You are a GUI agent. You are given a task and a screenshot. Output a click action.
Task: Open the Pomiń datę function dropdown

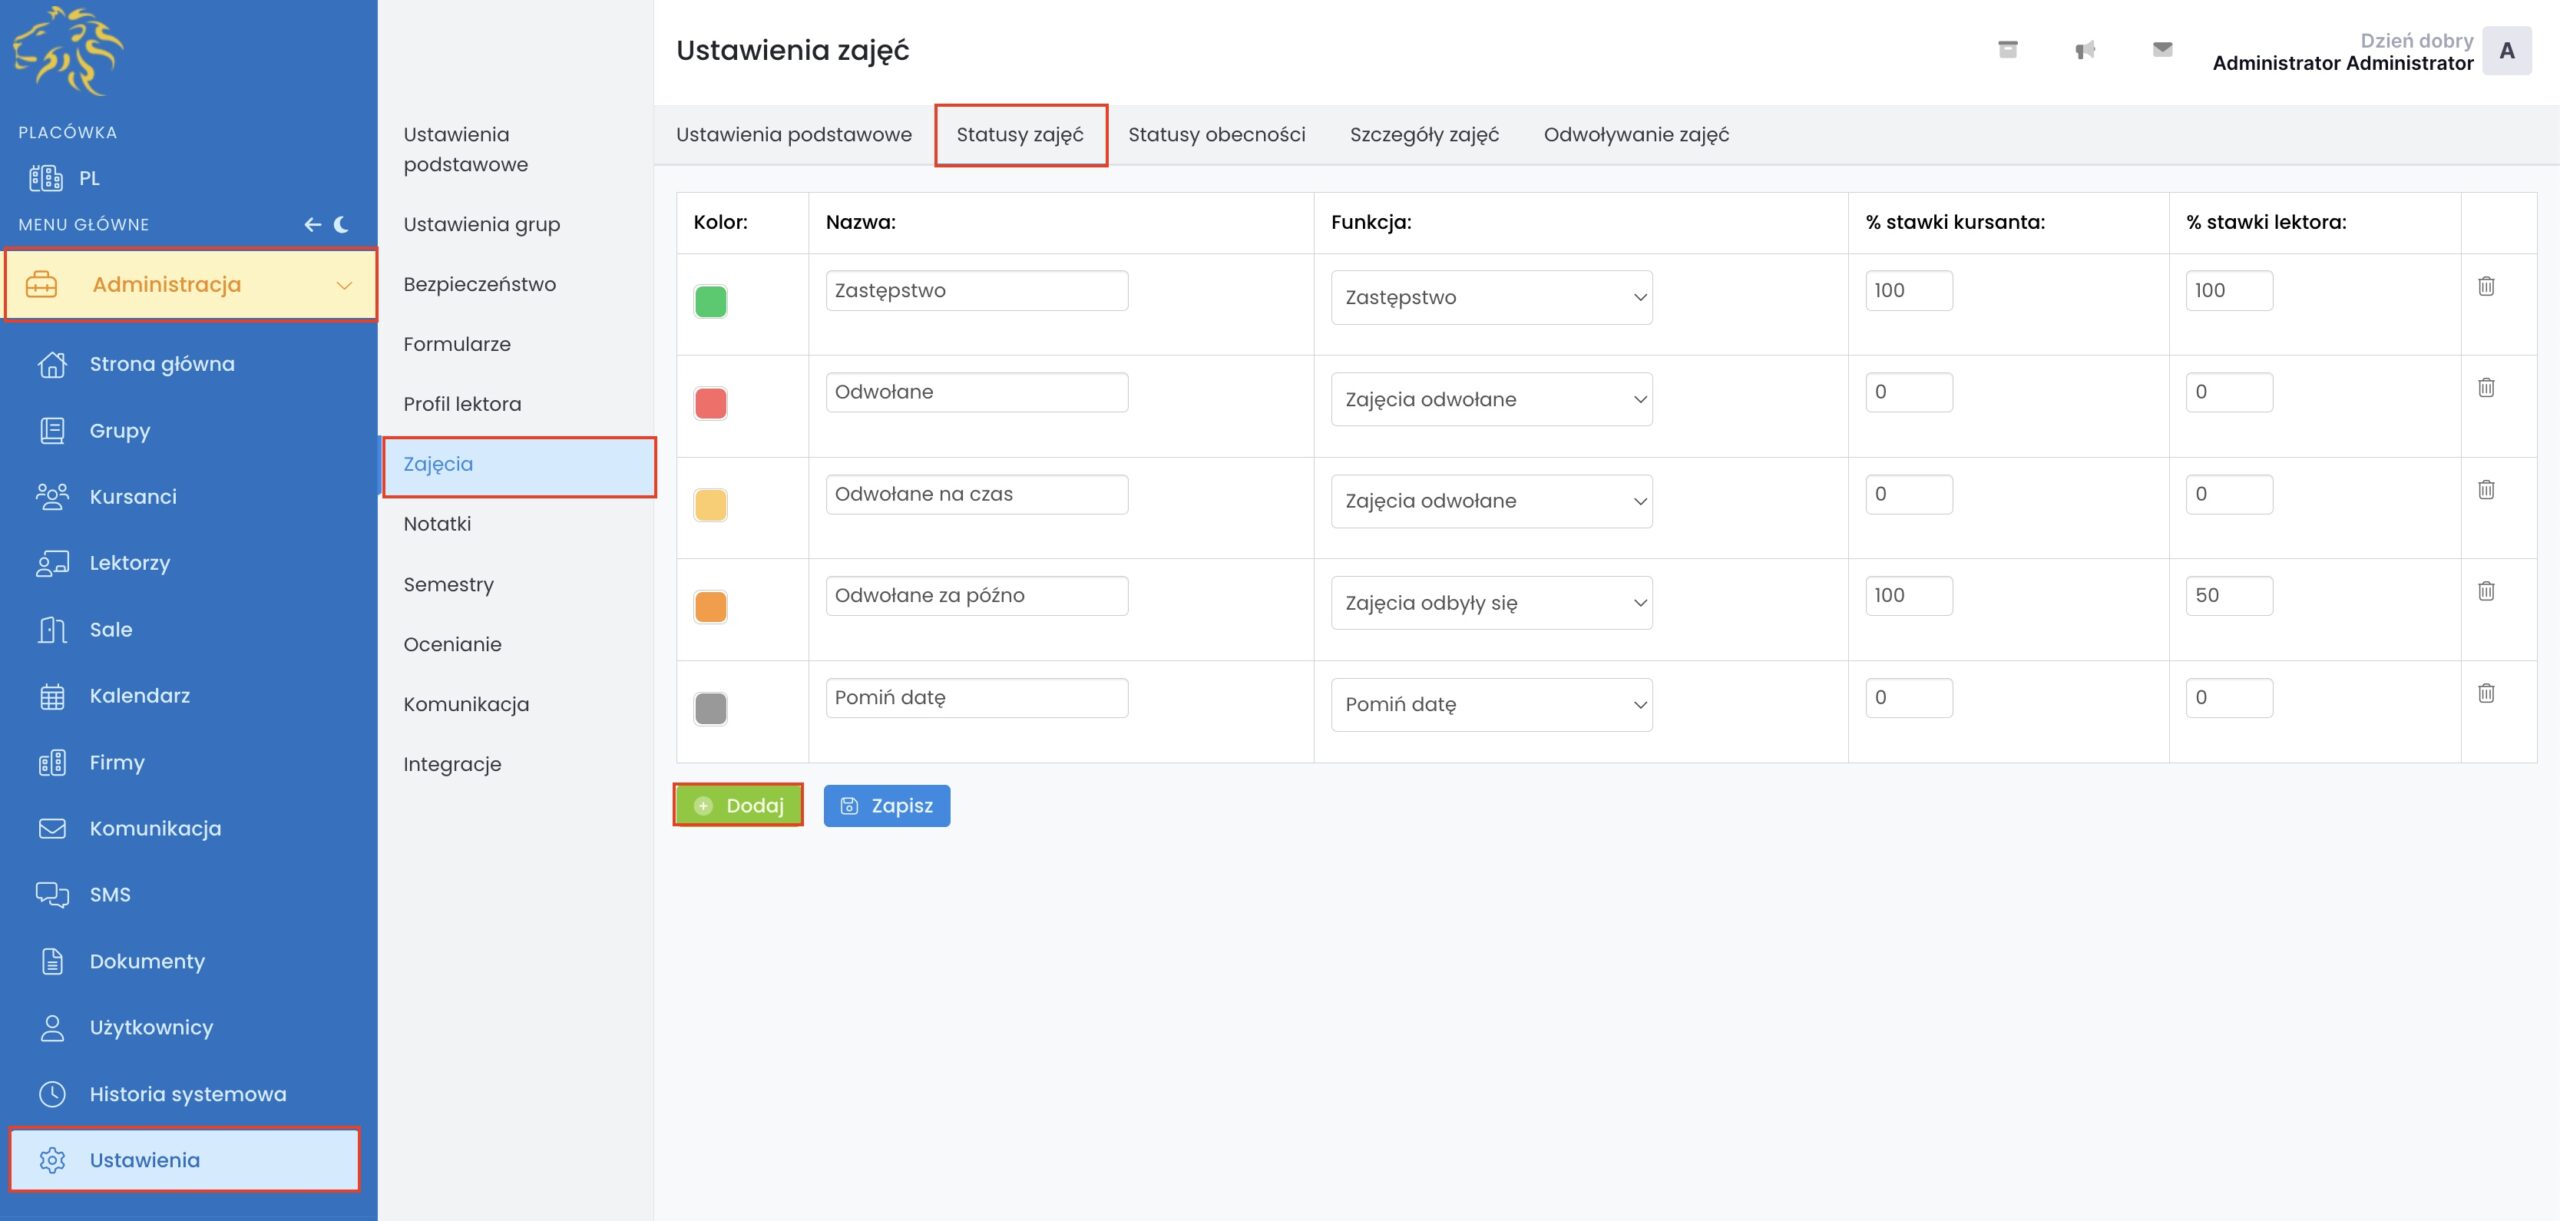pyautogui.click(x=1491, y=705)
